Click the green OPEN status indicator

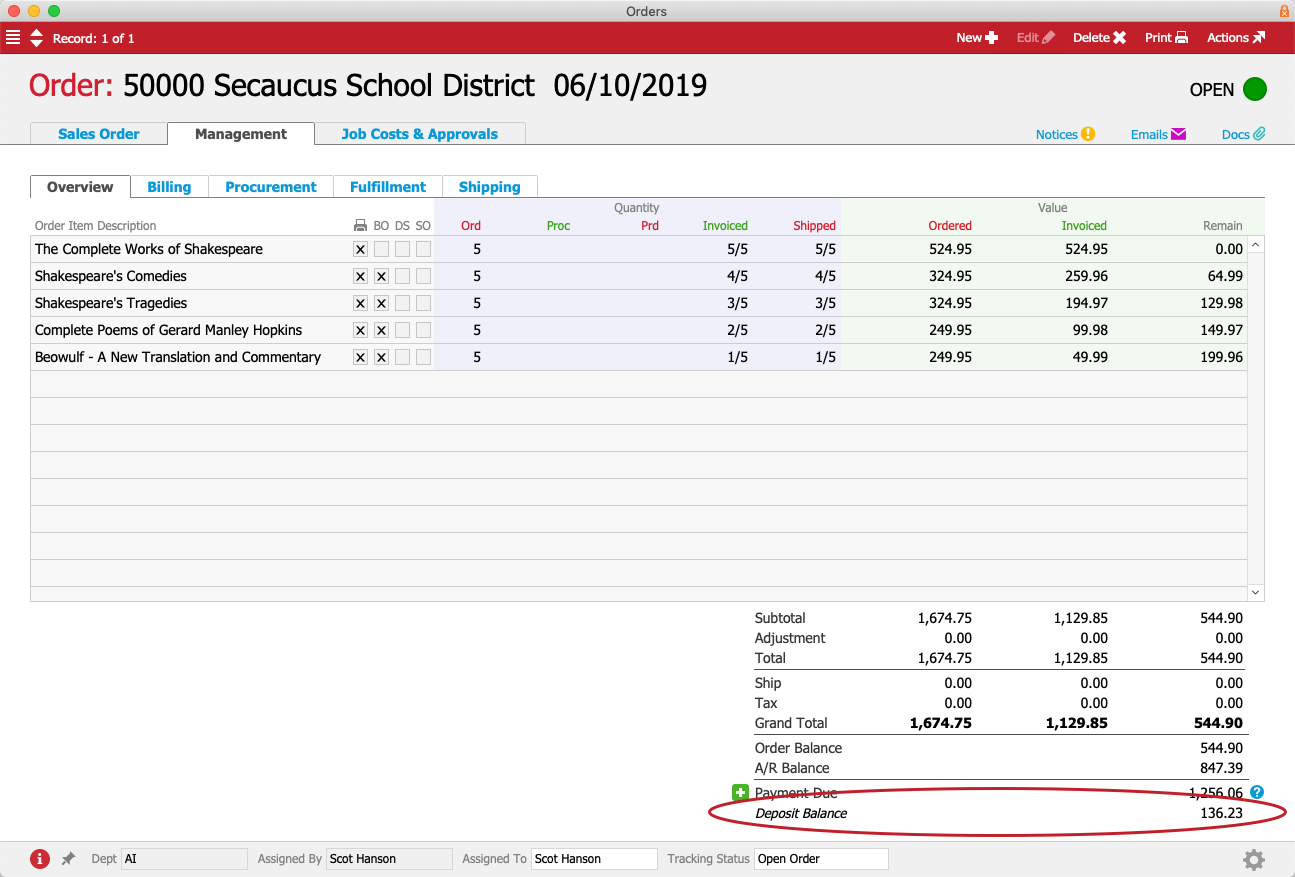[x=1255, y=89]
